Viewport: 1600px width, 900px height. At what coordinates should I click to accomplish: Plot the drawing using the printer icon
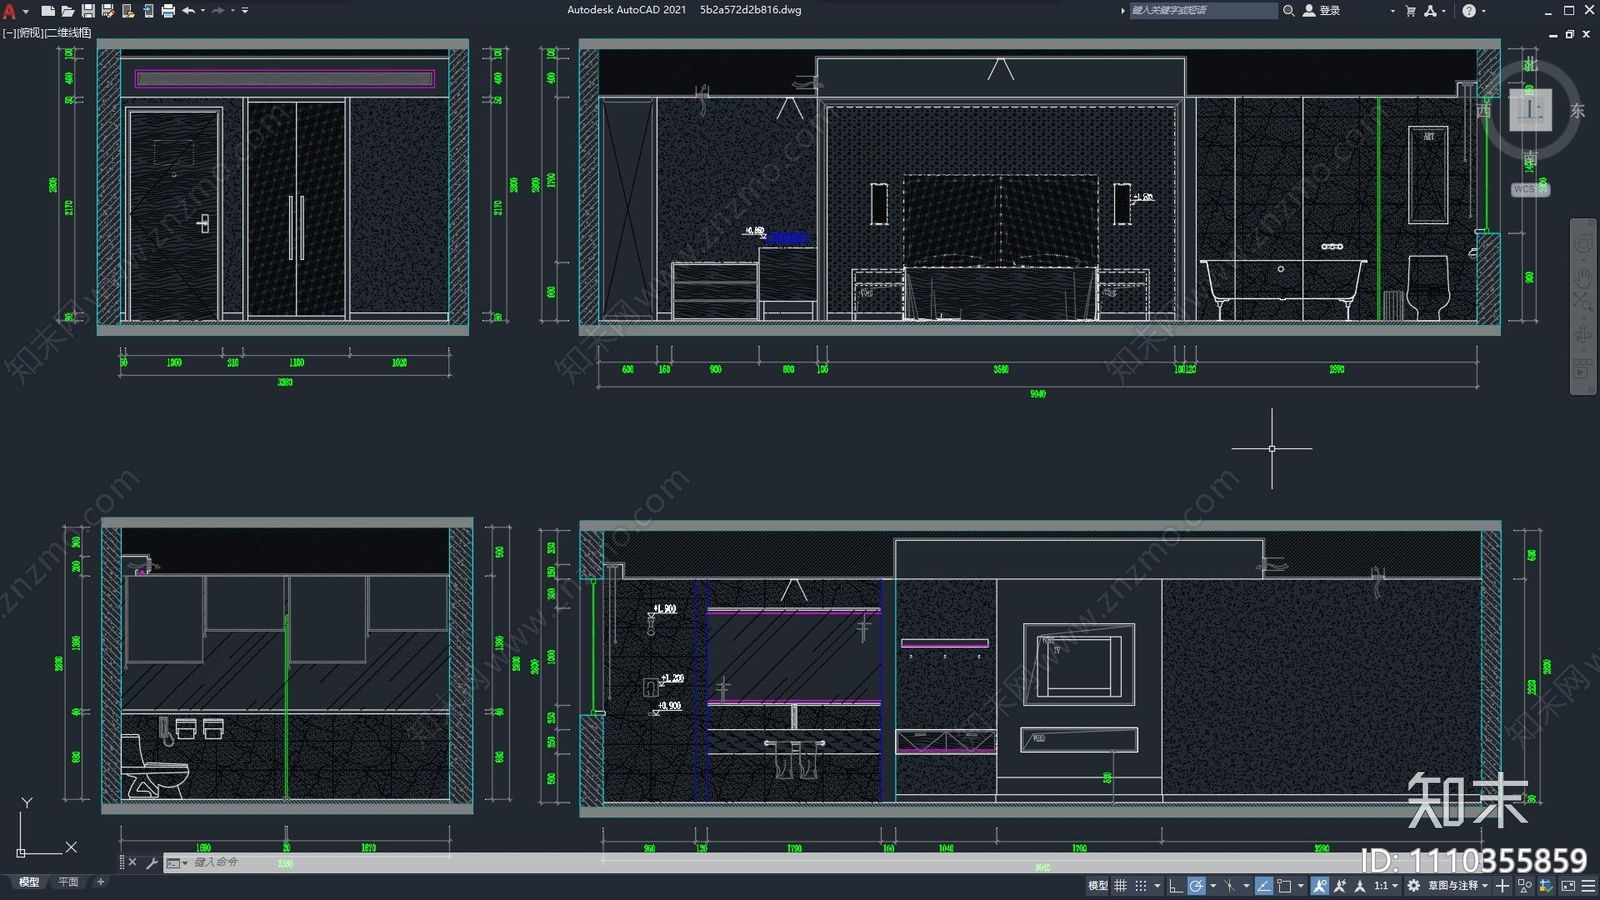(168, 11)
